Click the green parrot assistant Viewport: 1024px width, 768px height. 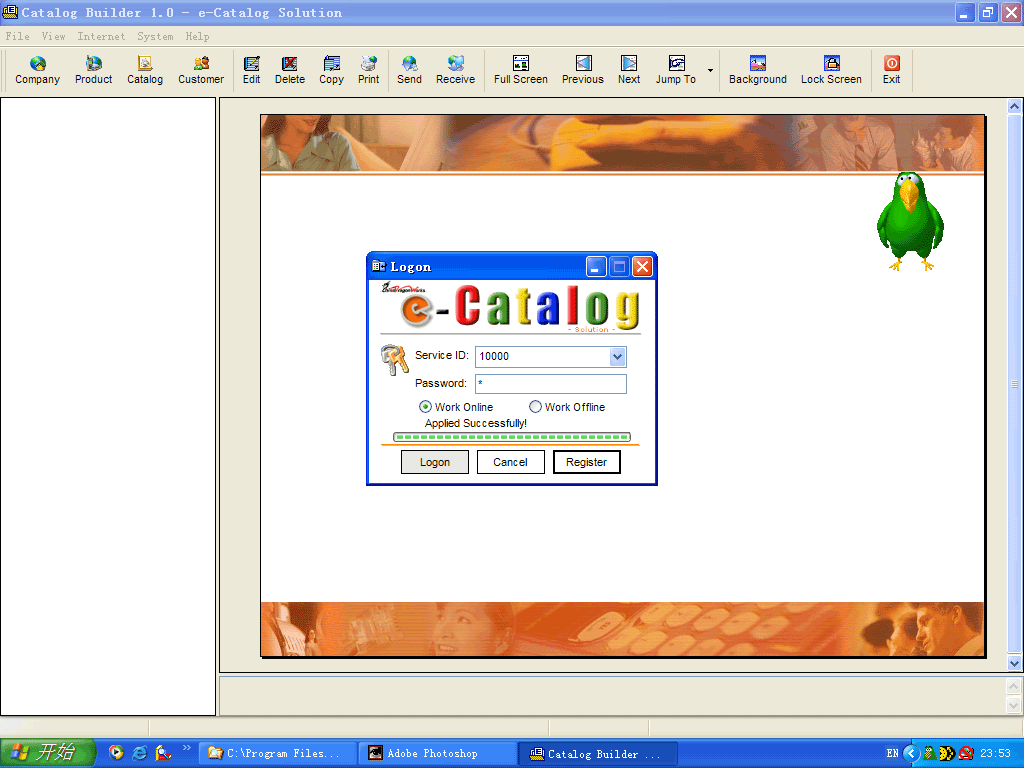point(910,221)
